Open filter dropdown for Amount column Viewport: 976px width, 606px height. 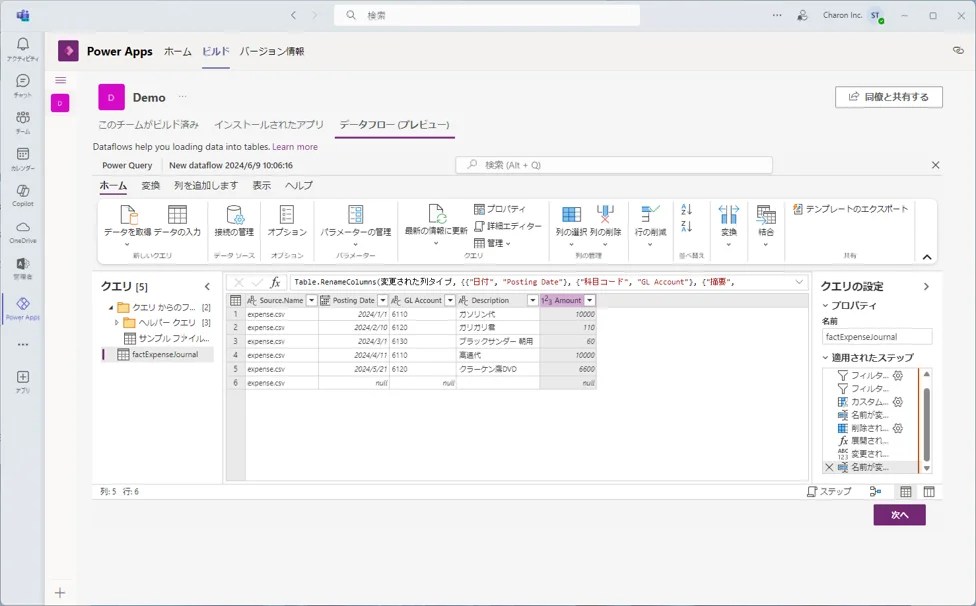pos(589,301)
